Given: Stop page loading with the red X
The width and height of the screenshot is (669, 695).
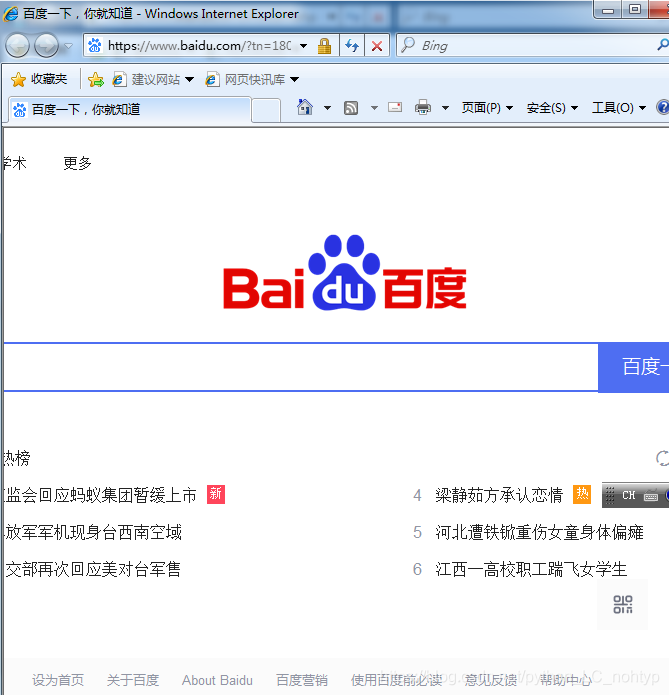Looking at the screenshot, I should point(377,46).
